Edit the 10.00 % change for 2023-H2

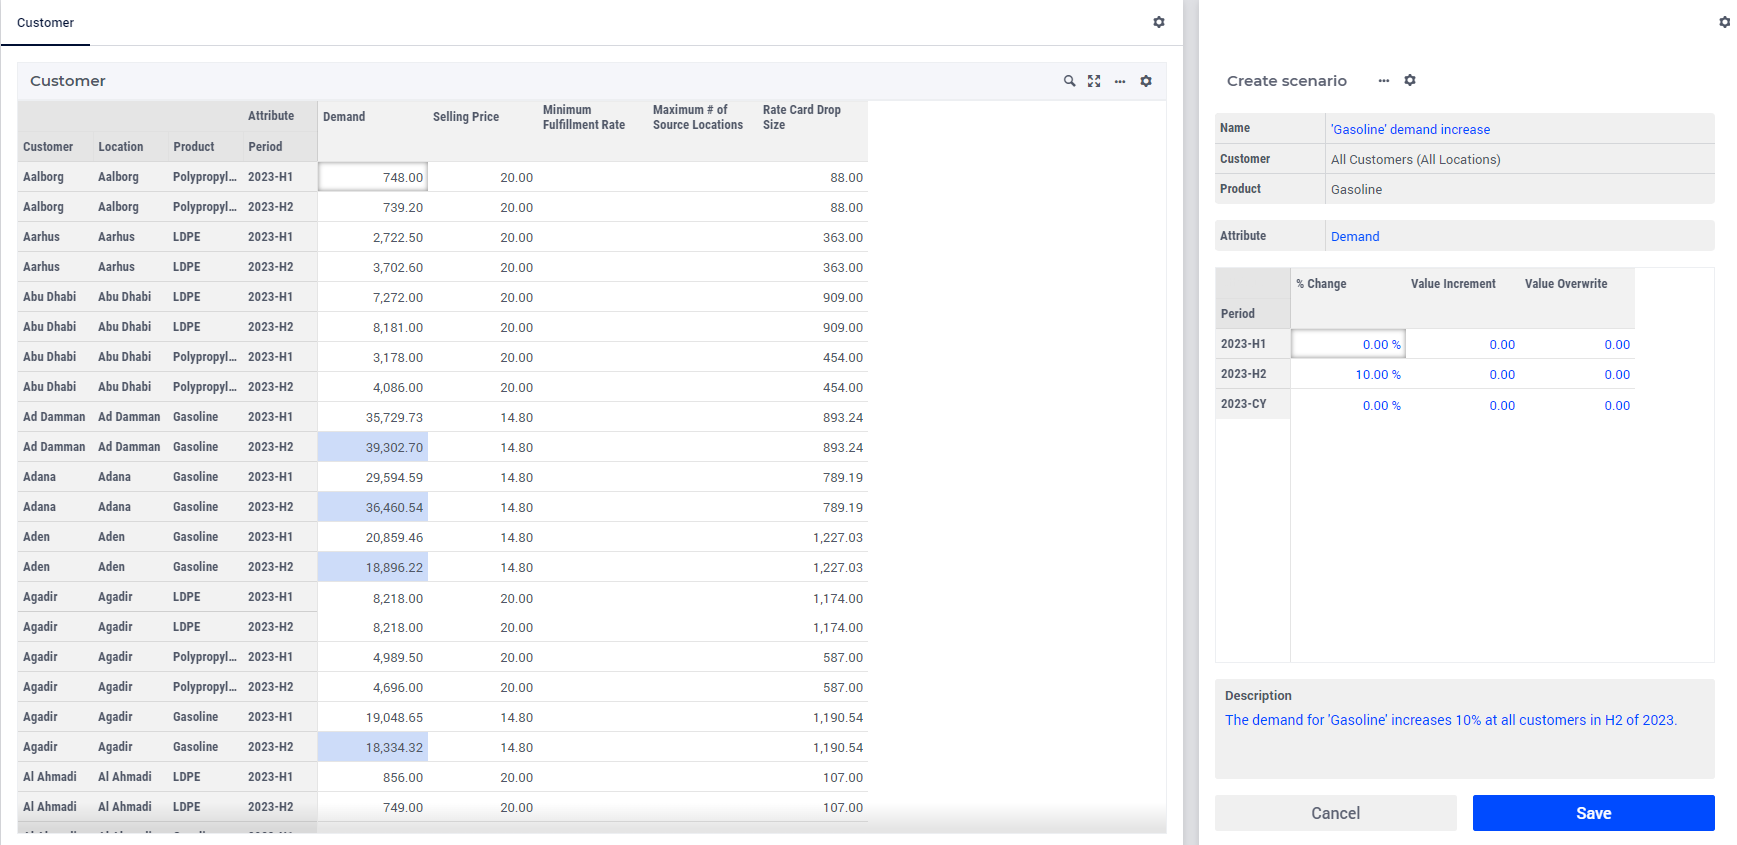(x=1348, y=374)
